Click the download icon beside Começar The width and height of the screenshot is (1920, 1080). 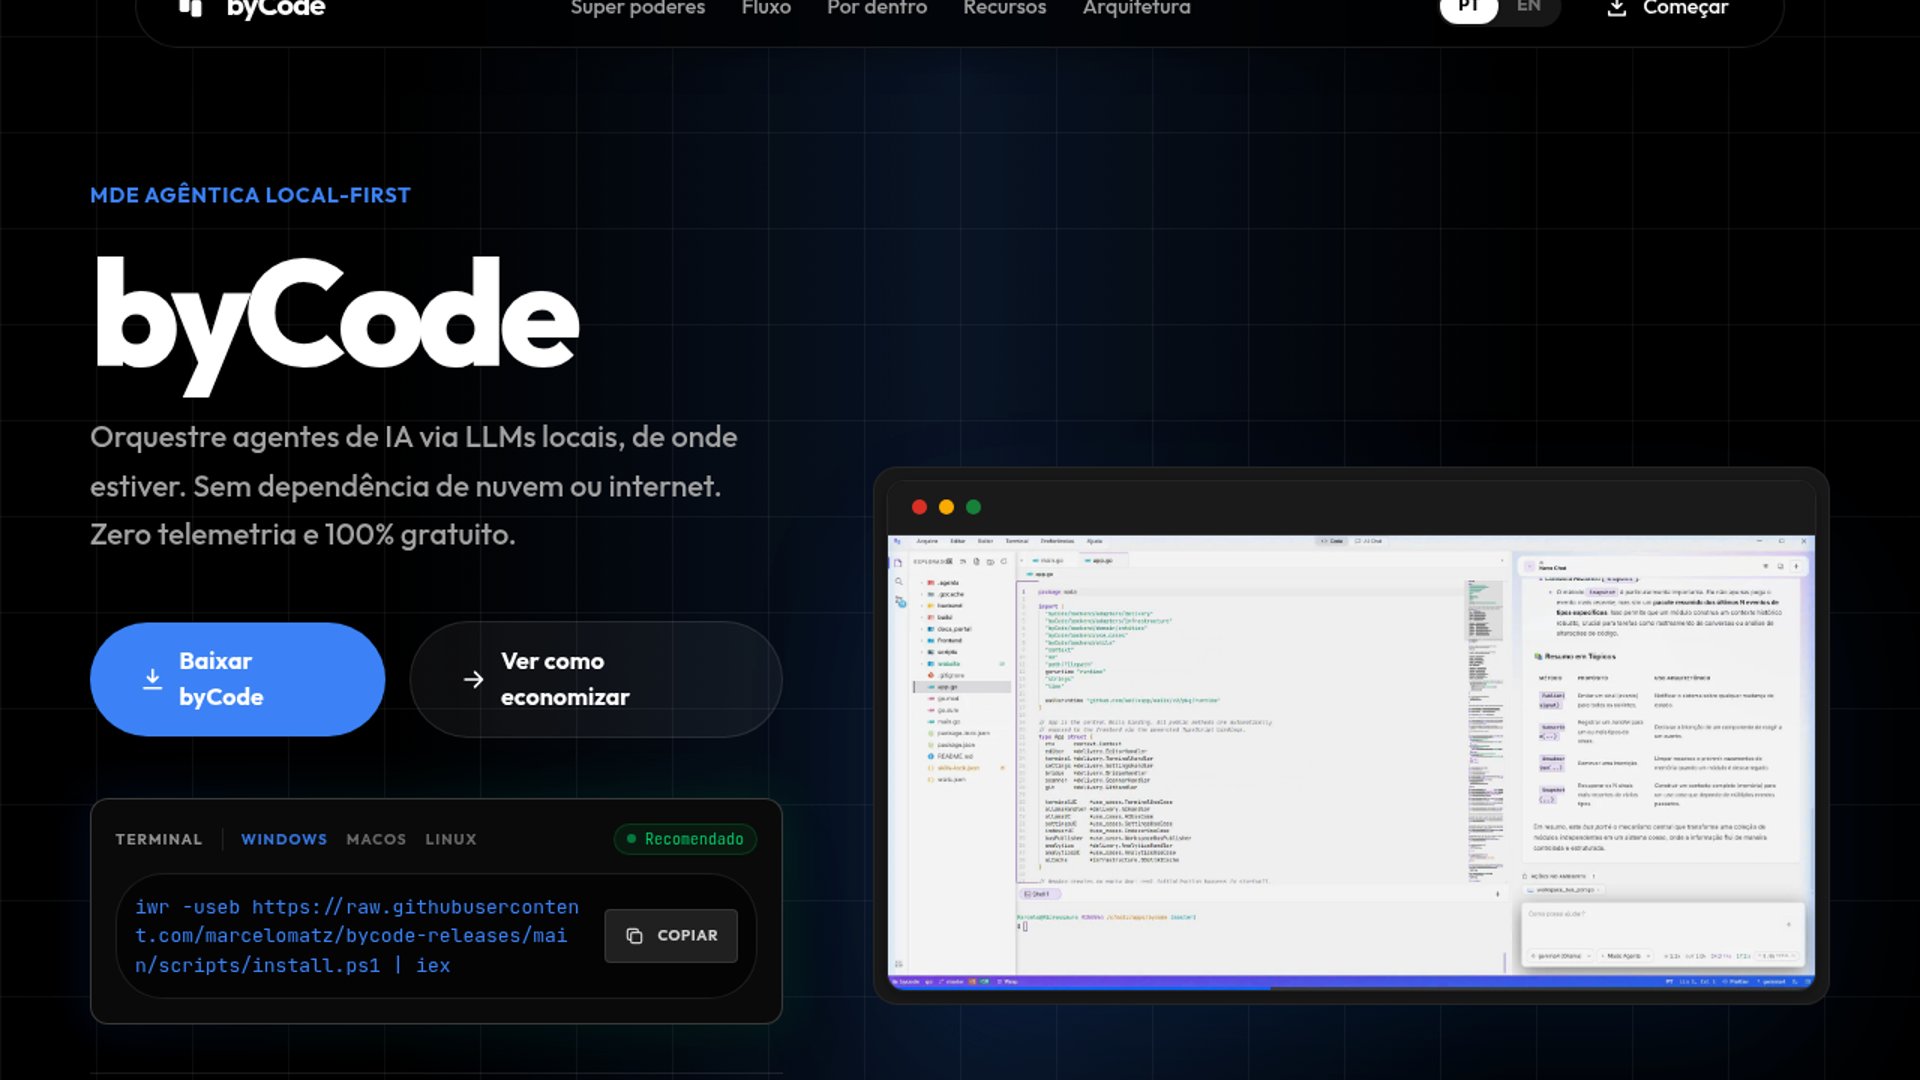[1616, 8]
